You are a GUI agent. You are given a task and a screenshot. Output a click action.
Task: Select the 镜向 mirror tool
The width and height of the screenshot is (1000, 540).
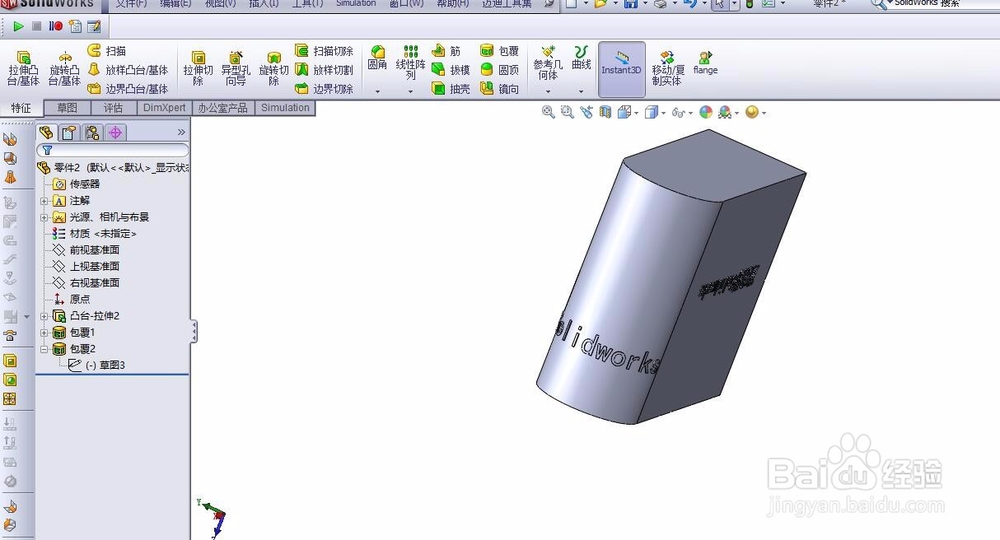pos(499,89)
